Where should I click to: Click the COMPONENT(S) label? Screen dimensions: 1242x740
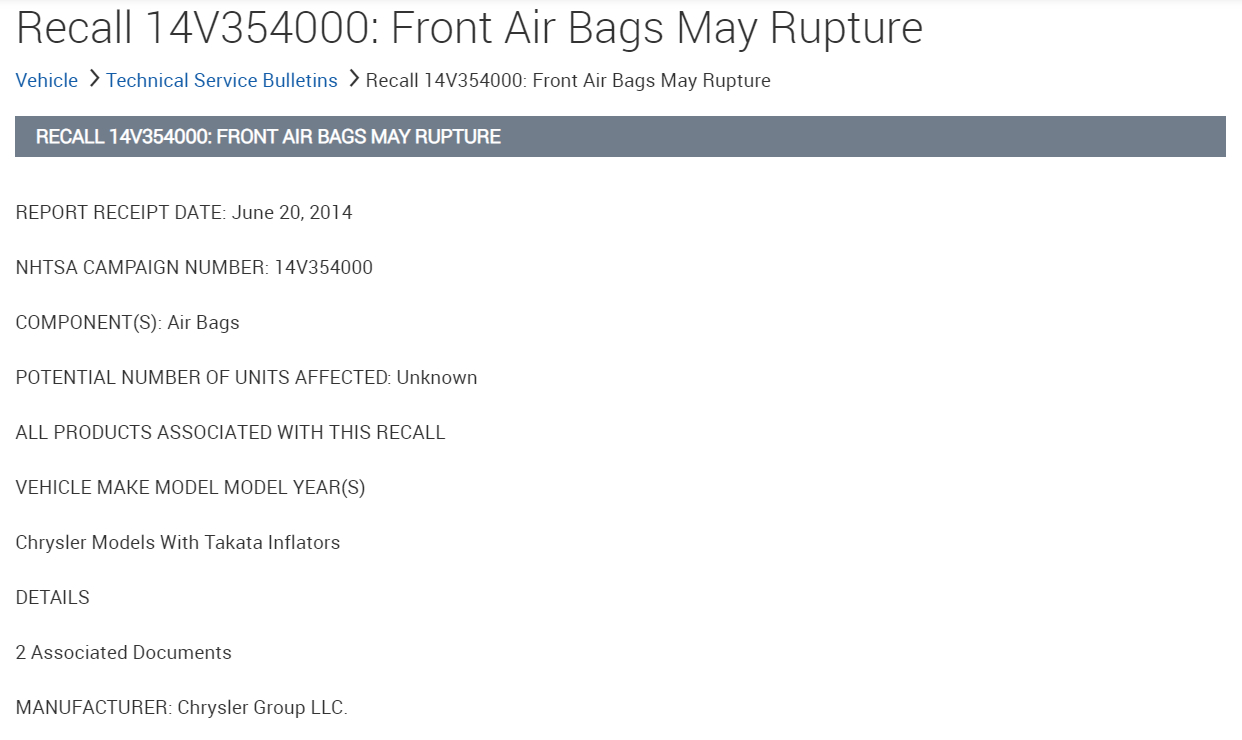pyautogui.click(x=88, y=323)
